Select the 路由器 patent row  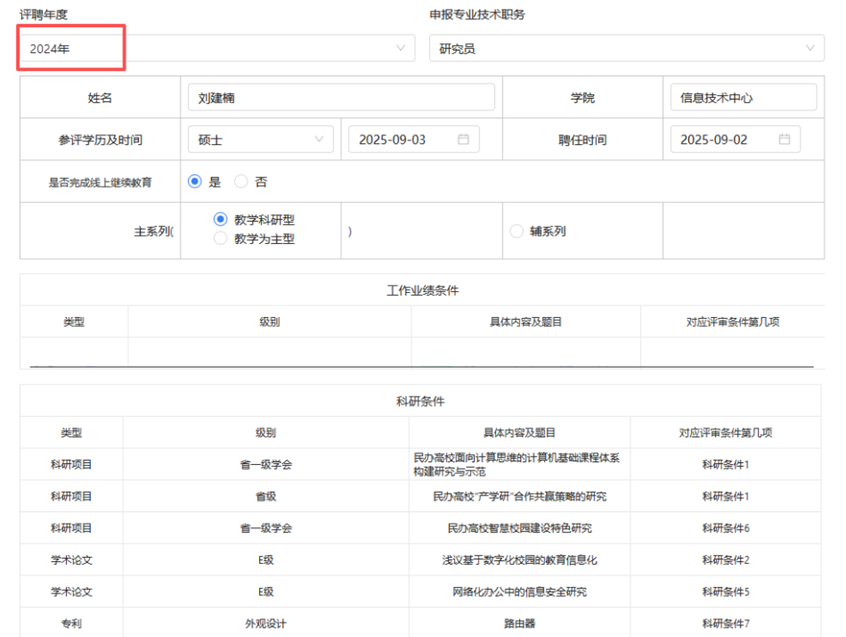click(x=519, y=624)
